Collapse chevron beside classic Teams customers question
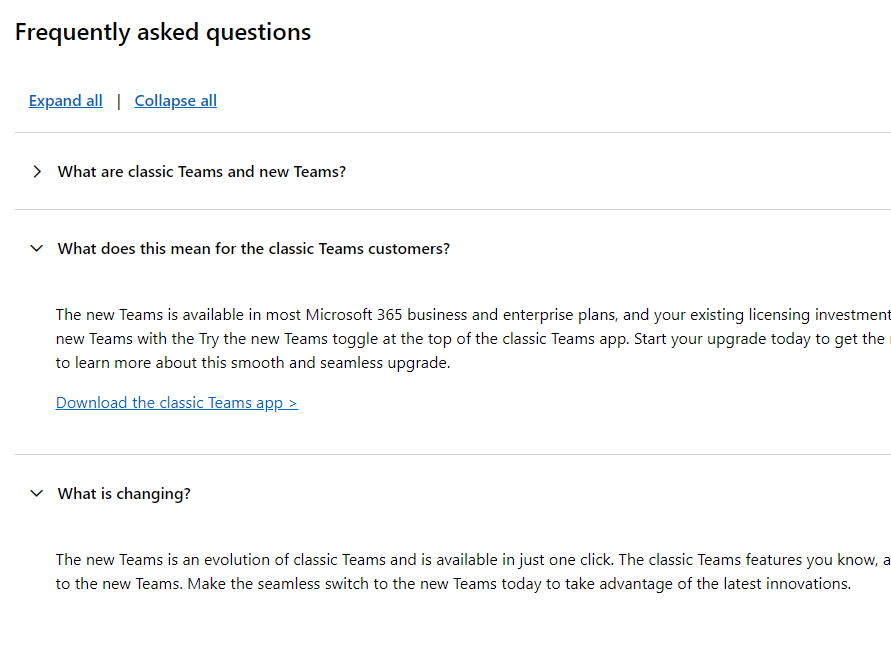This screenshot has height=656, width=891. [36, 248]
